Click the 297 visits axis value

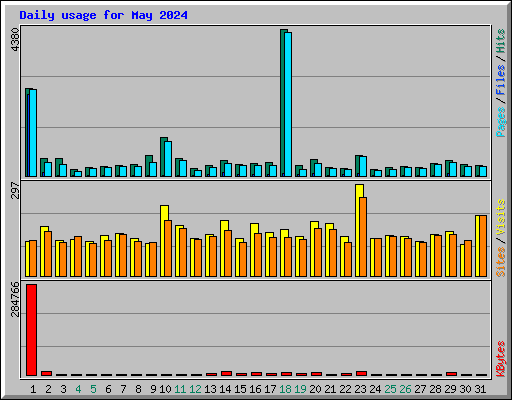pos(16,190)
